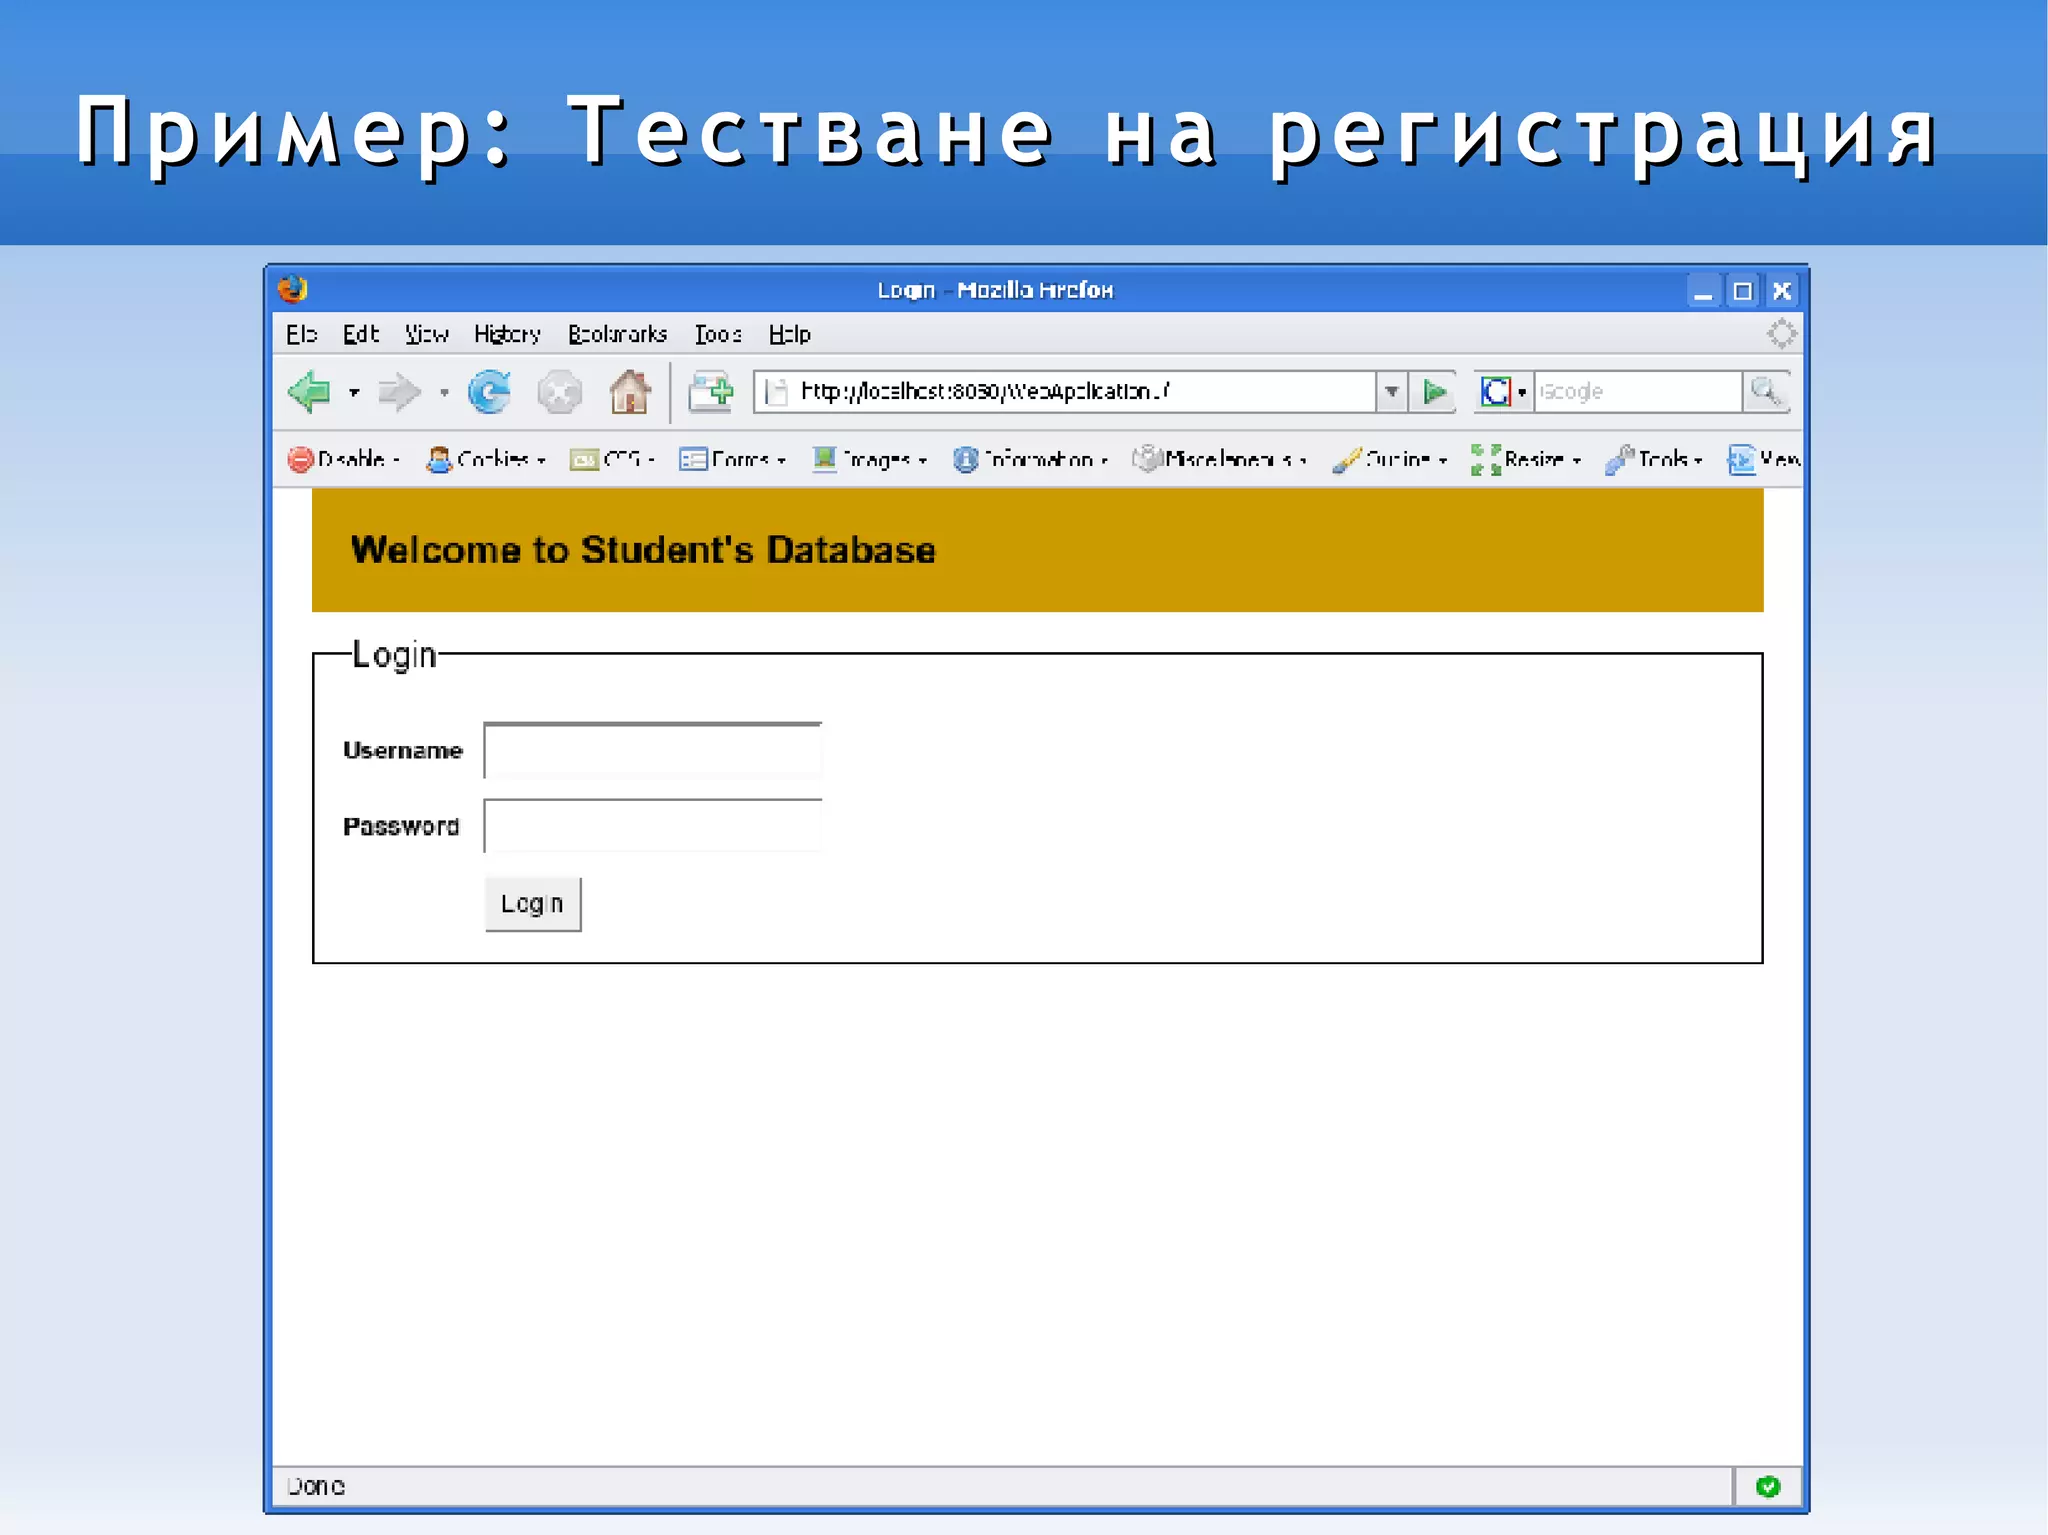This screenshot has height=1535, width=2048.
Task: Go to the Home page icon
Action: 630,391
